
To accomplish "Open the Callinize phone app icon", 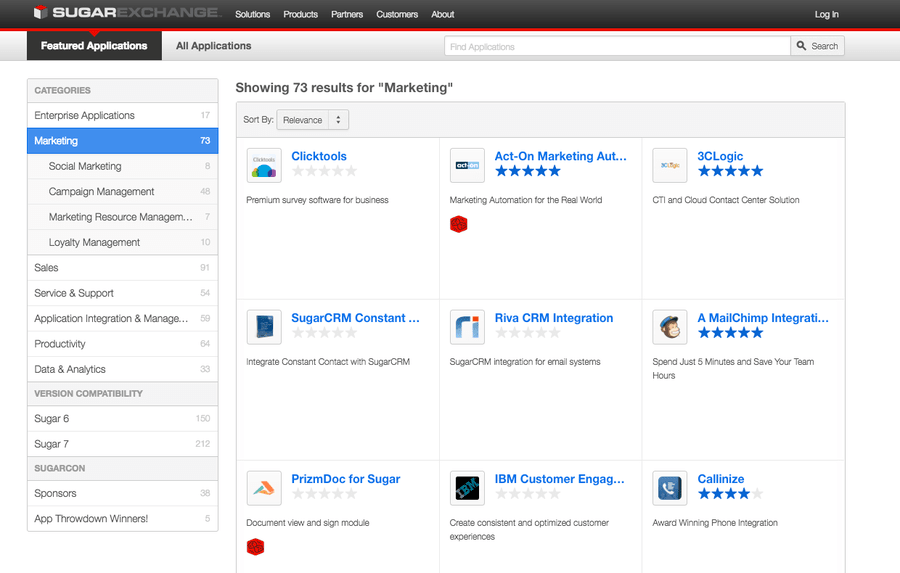I will point(670,488).
